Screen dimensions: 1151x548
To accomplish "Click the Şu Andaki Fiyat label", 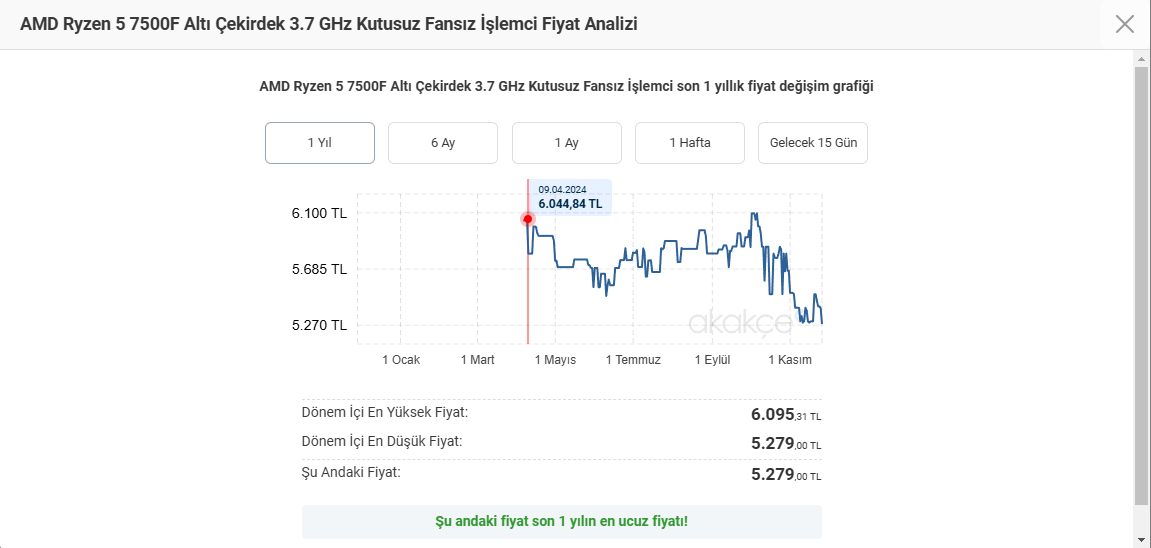I will (x=351, y=471).
